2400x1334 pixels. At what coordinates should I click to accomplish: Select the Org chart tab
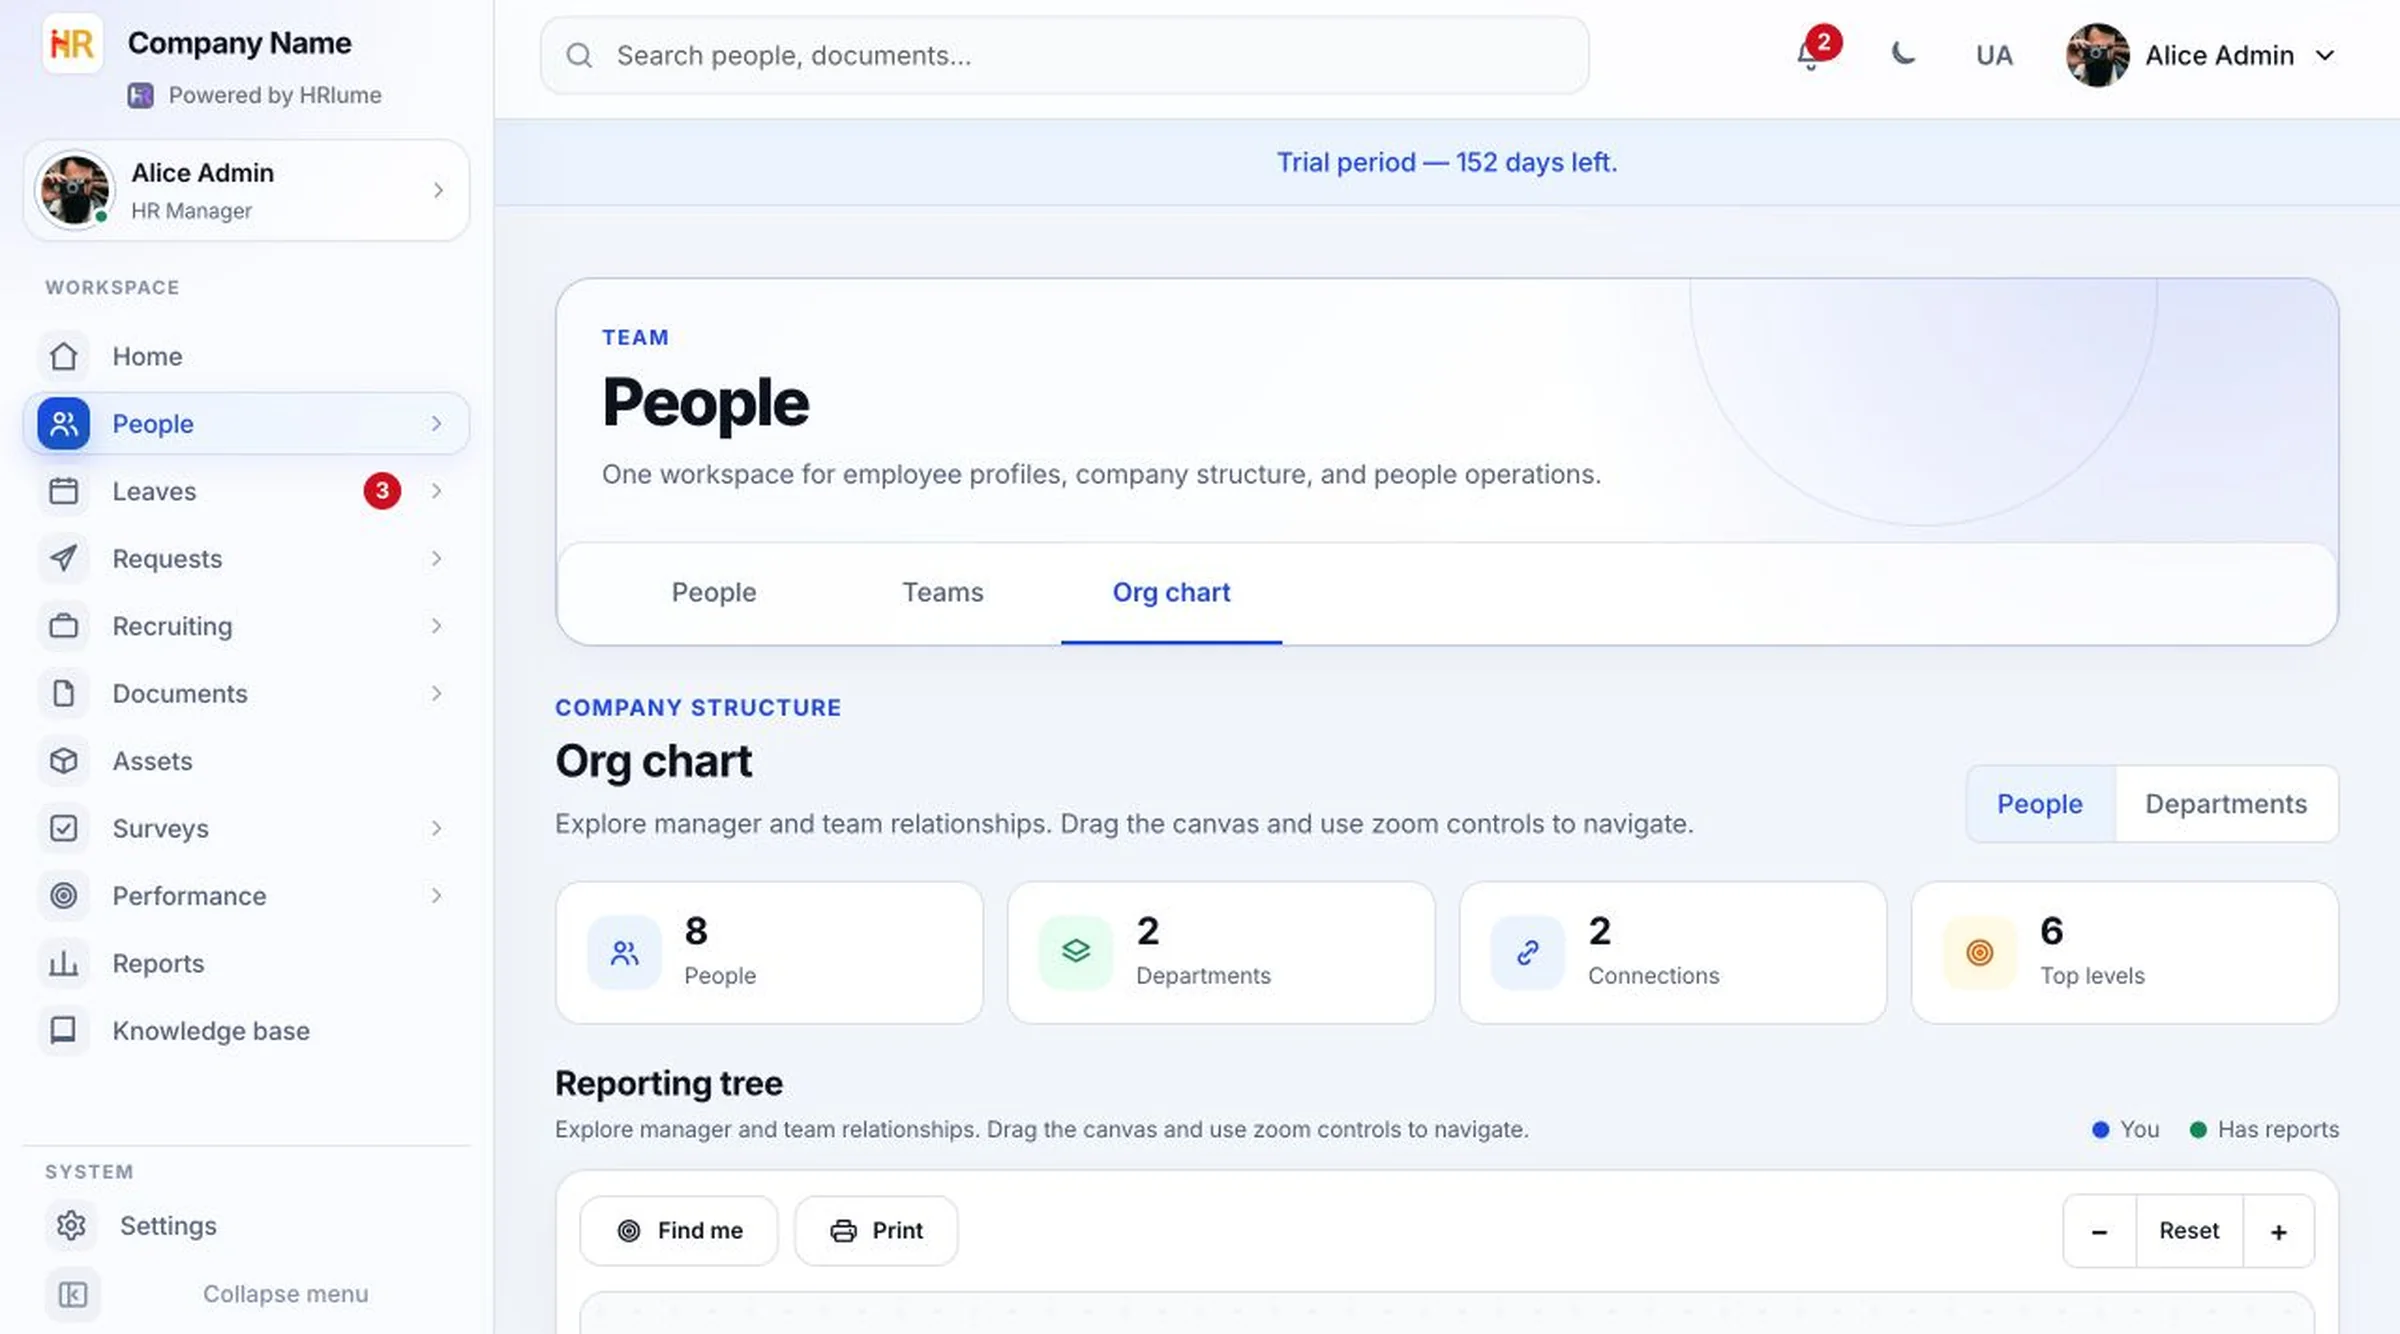pos(1171,593)
